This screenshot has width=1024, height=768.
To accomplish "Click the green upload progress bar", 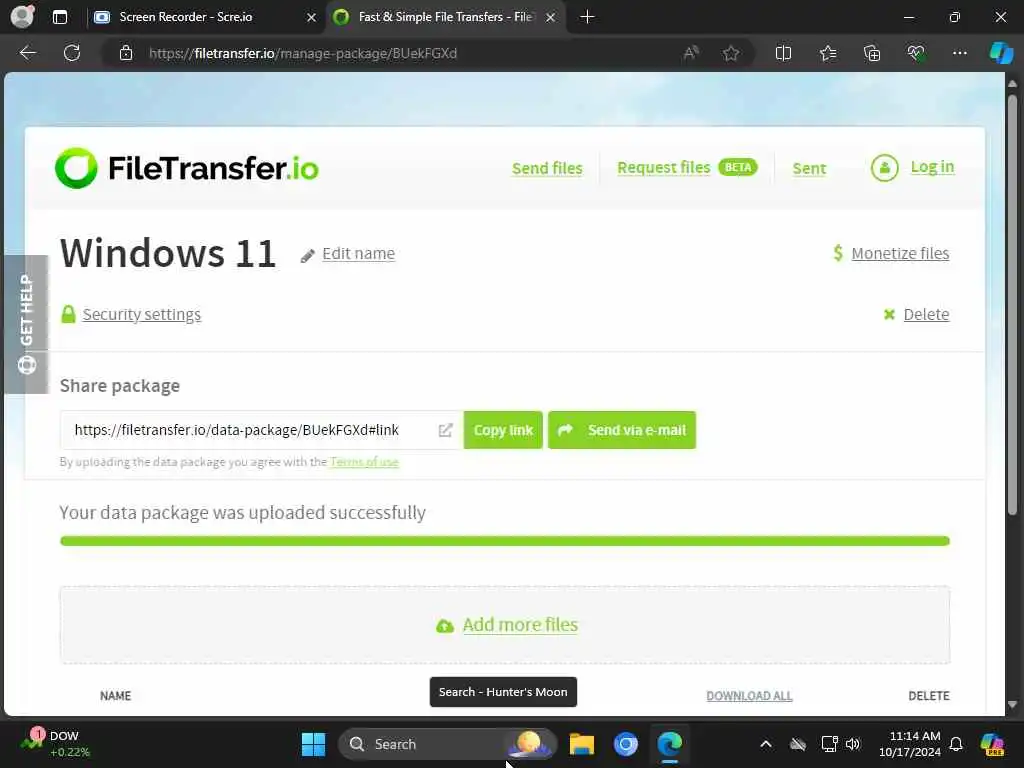I will [x=504, y=541].
